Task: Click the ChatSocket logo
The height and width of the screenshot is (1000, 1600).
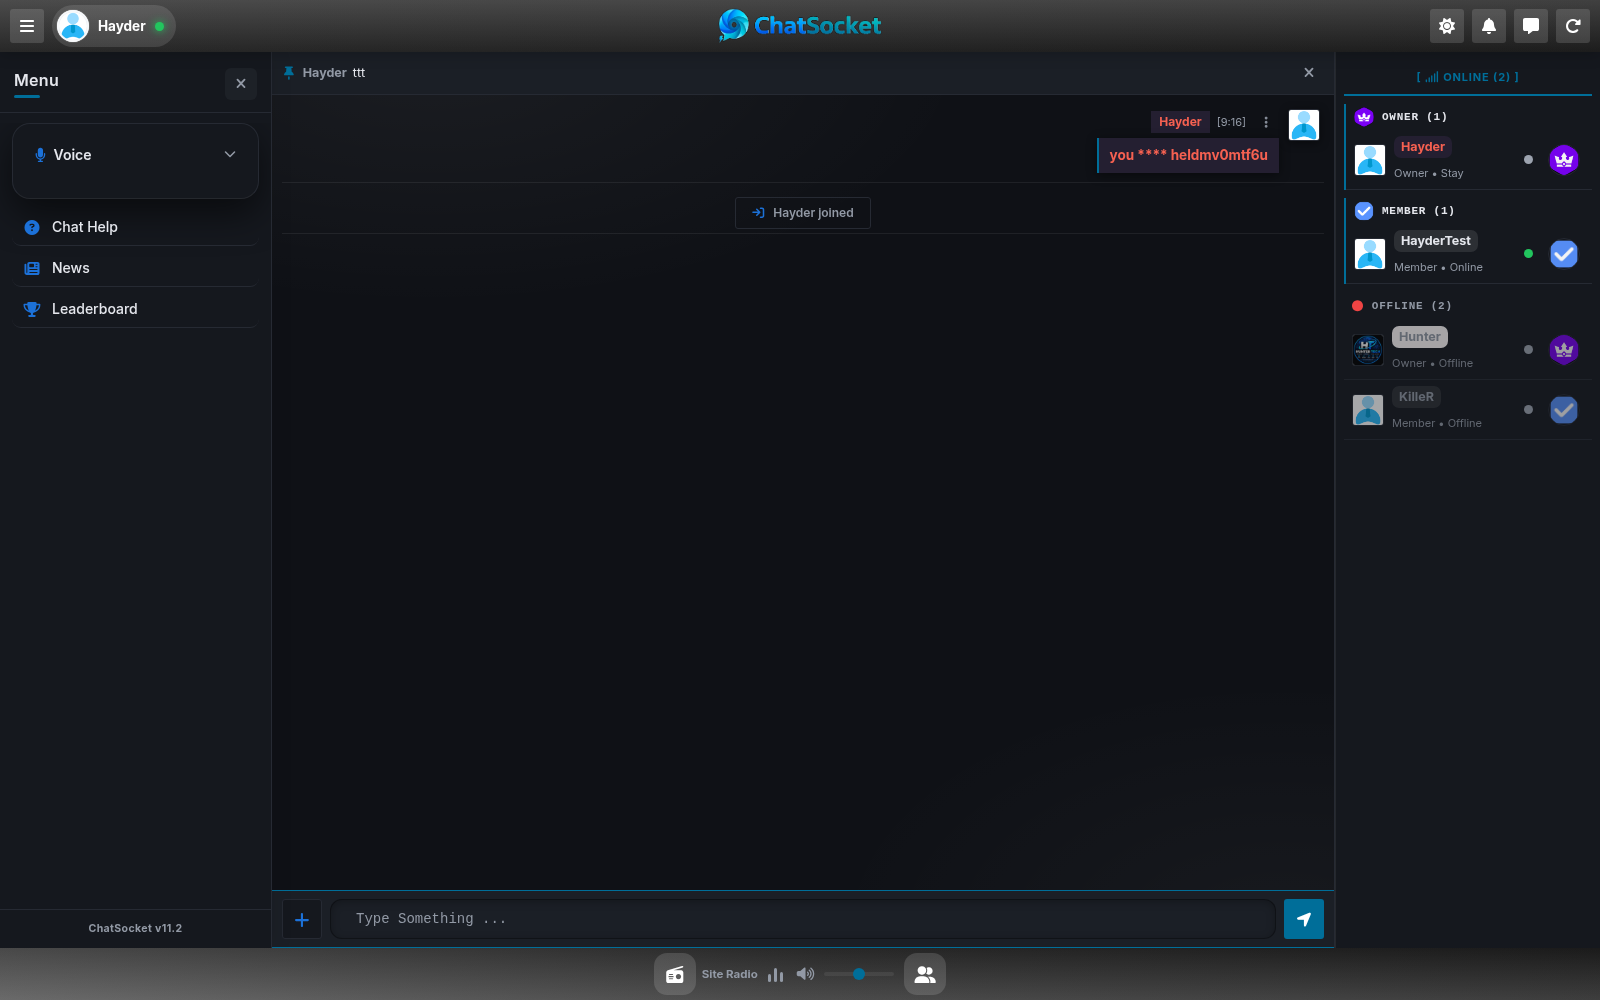Action: click(800, 25)
